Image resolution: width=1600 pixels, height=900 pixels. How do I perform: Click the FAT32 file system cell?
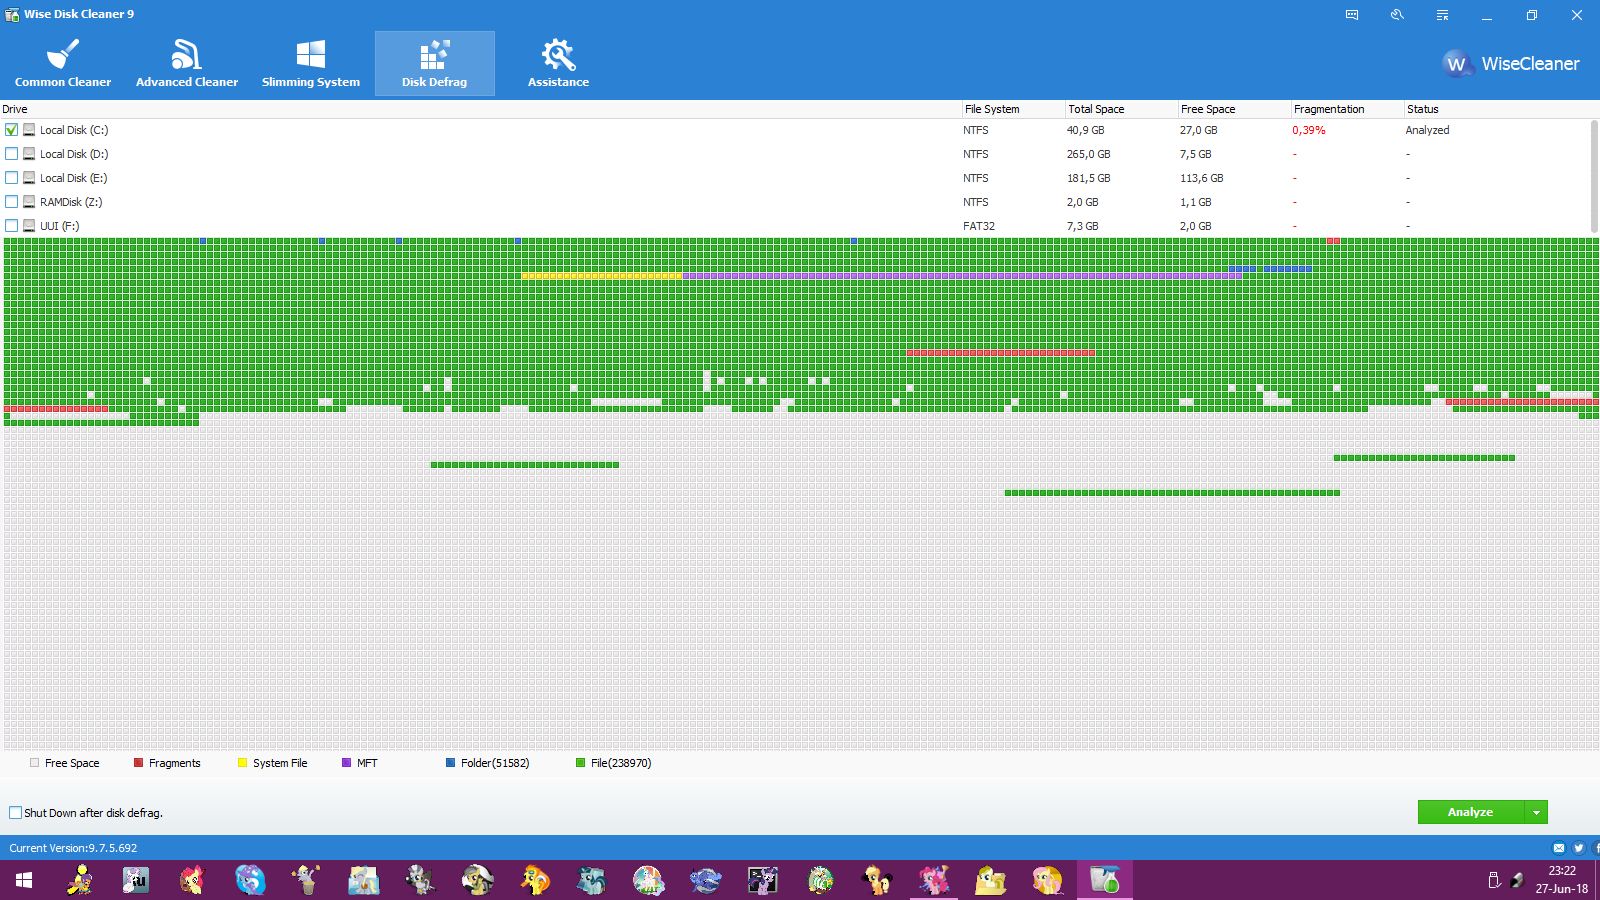pyautogui.click(x=979, y=226)
